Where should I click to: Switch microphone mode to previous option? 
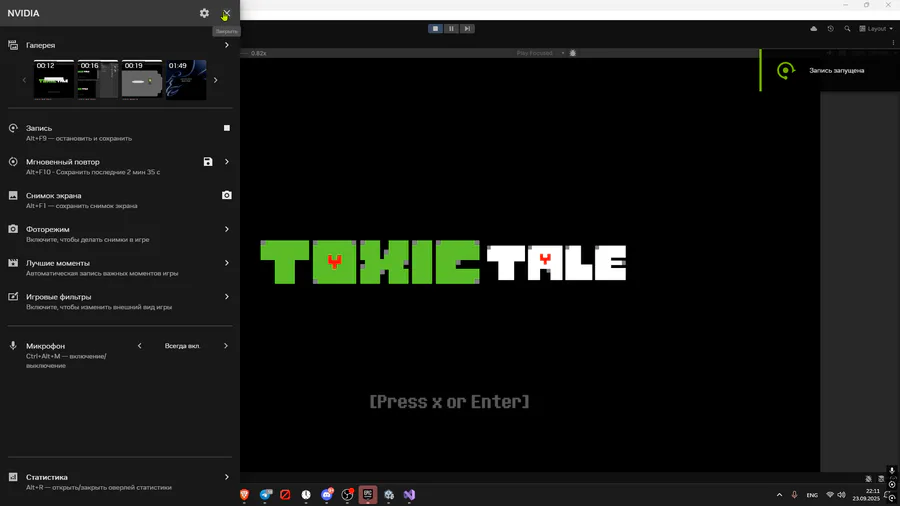[x=139, y=346]
